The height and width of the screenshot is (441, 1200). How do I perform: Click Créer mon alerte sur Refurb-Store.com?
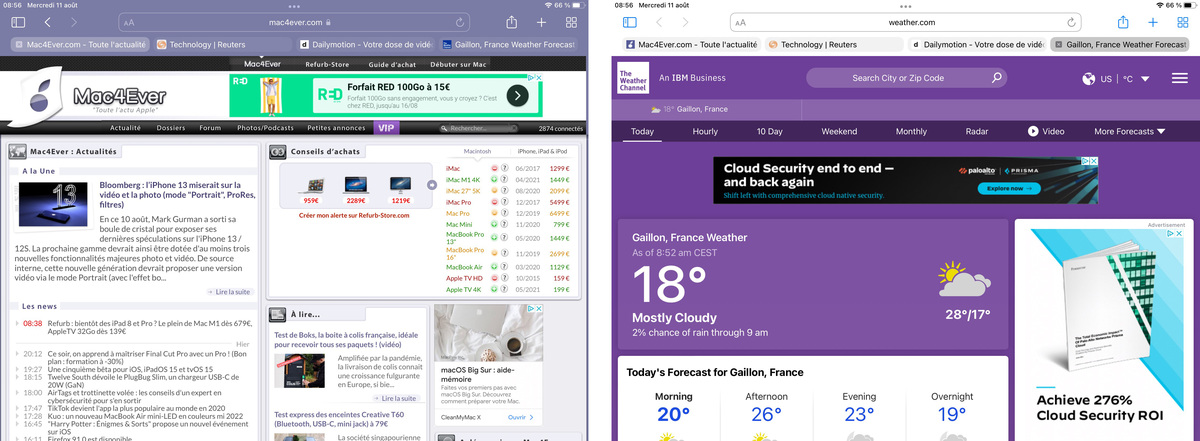pyautogui.click(x=353, y=215)
